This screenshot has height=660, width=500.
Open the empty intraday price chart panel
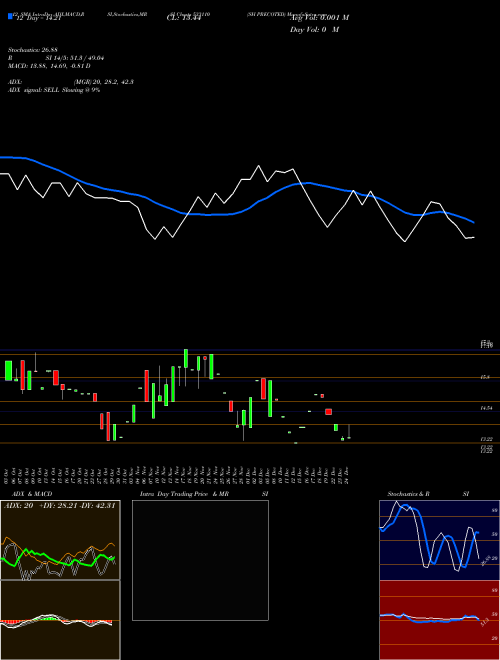tap(200, 560)
